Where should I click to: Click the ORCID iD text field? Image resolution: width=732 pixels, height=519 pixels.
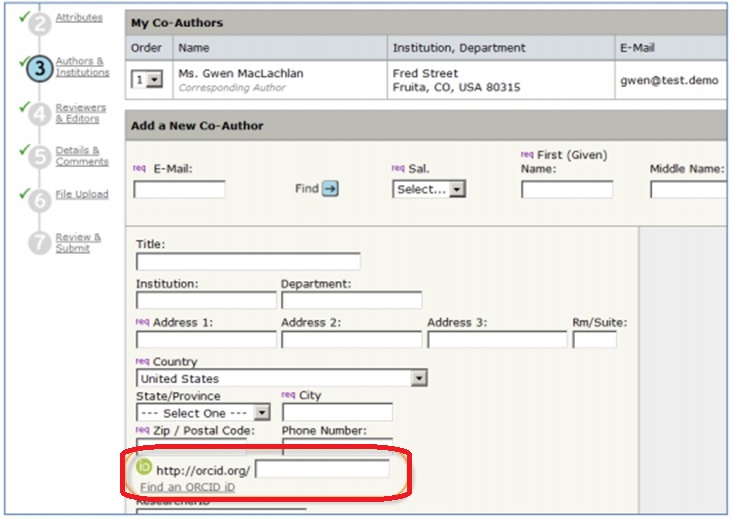point(322,469)
